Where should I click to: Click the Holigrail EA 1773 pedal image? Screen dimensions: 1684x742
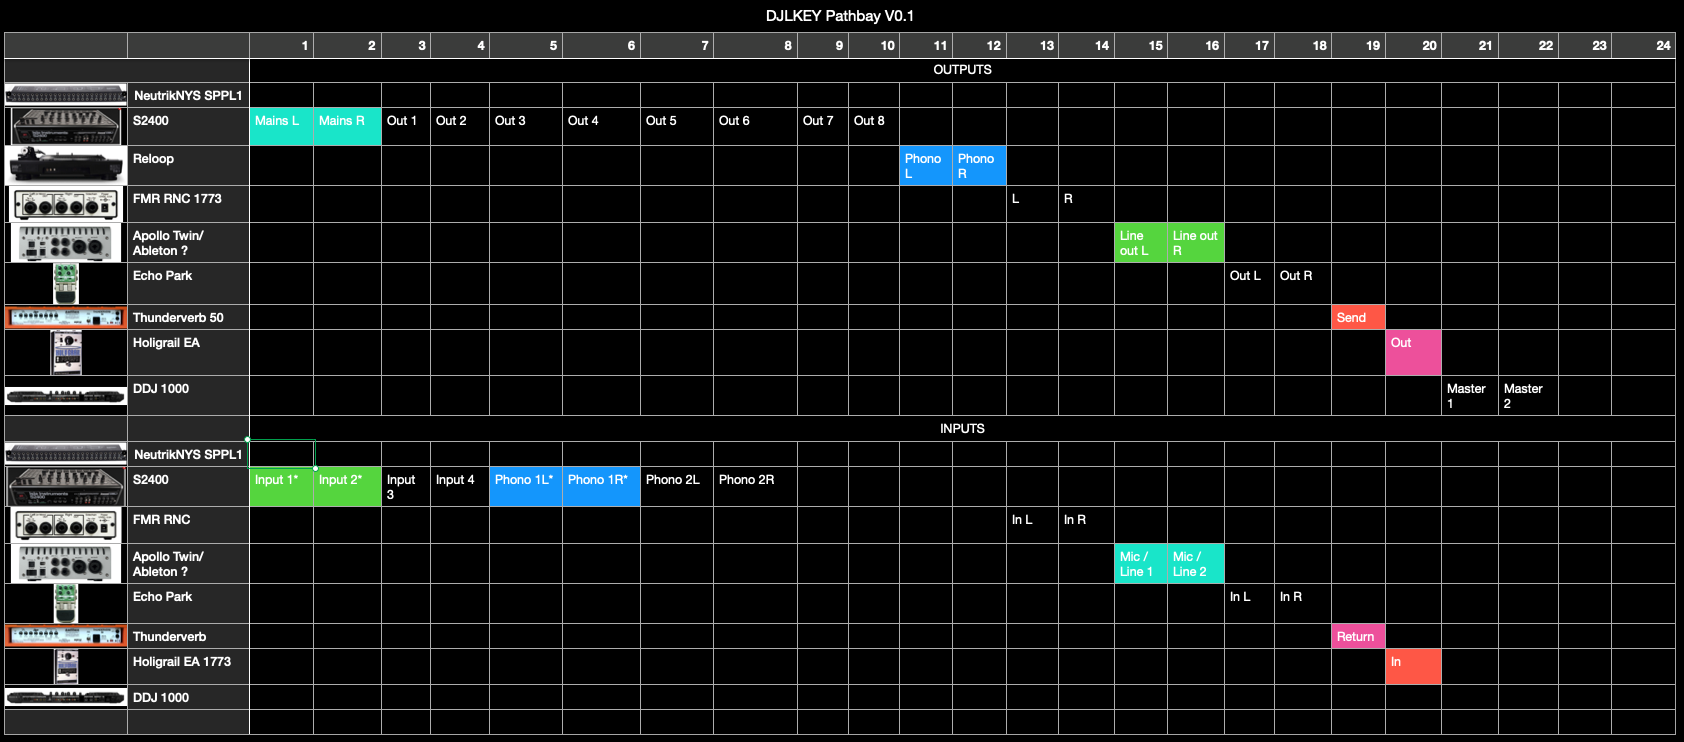click(67, 667)
